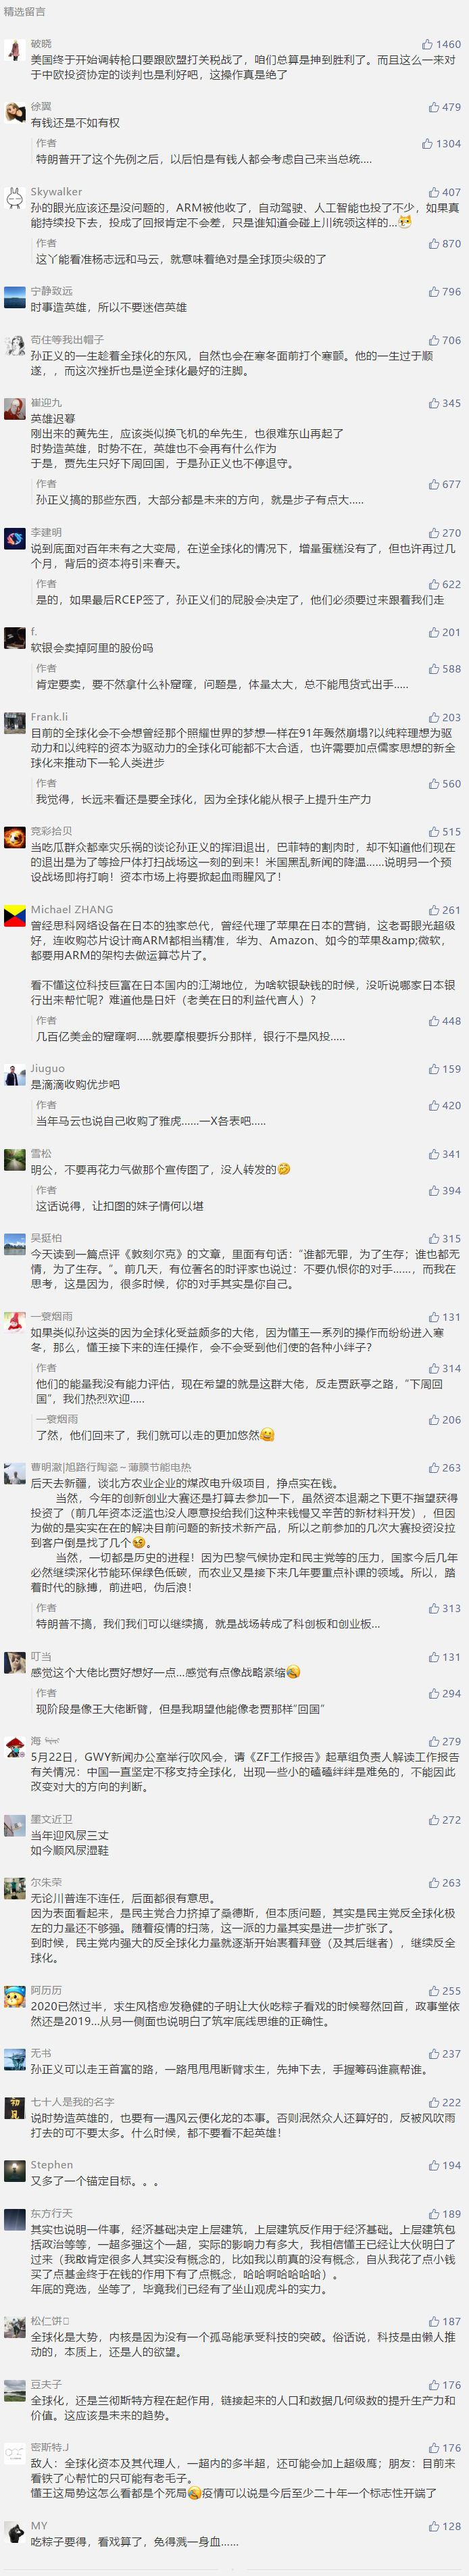This screenshot has width=469, height=2576.
Task: Like 竞彩拾贝's comment with 515 likes
Action: pos(445,832)
